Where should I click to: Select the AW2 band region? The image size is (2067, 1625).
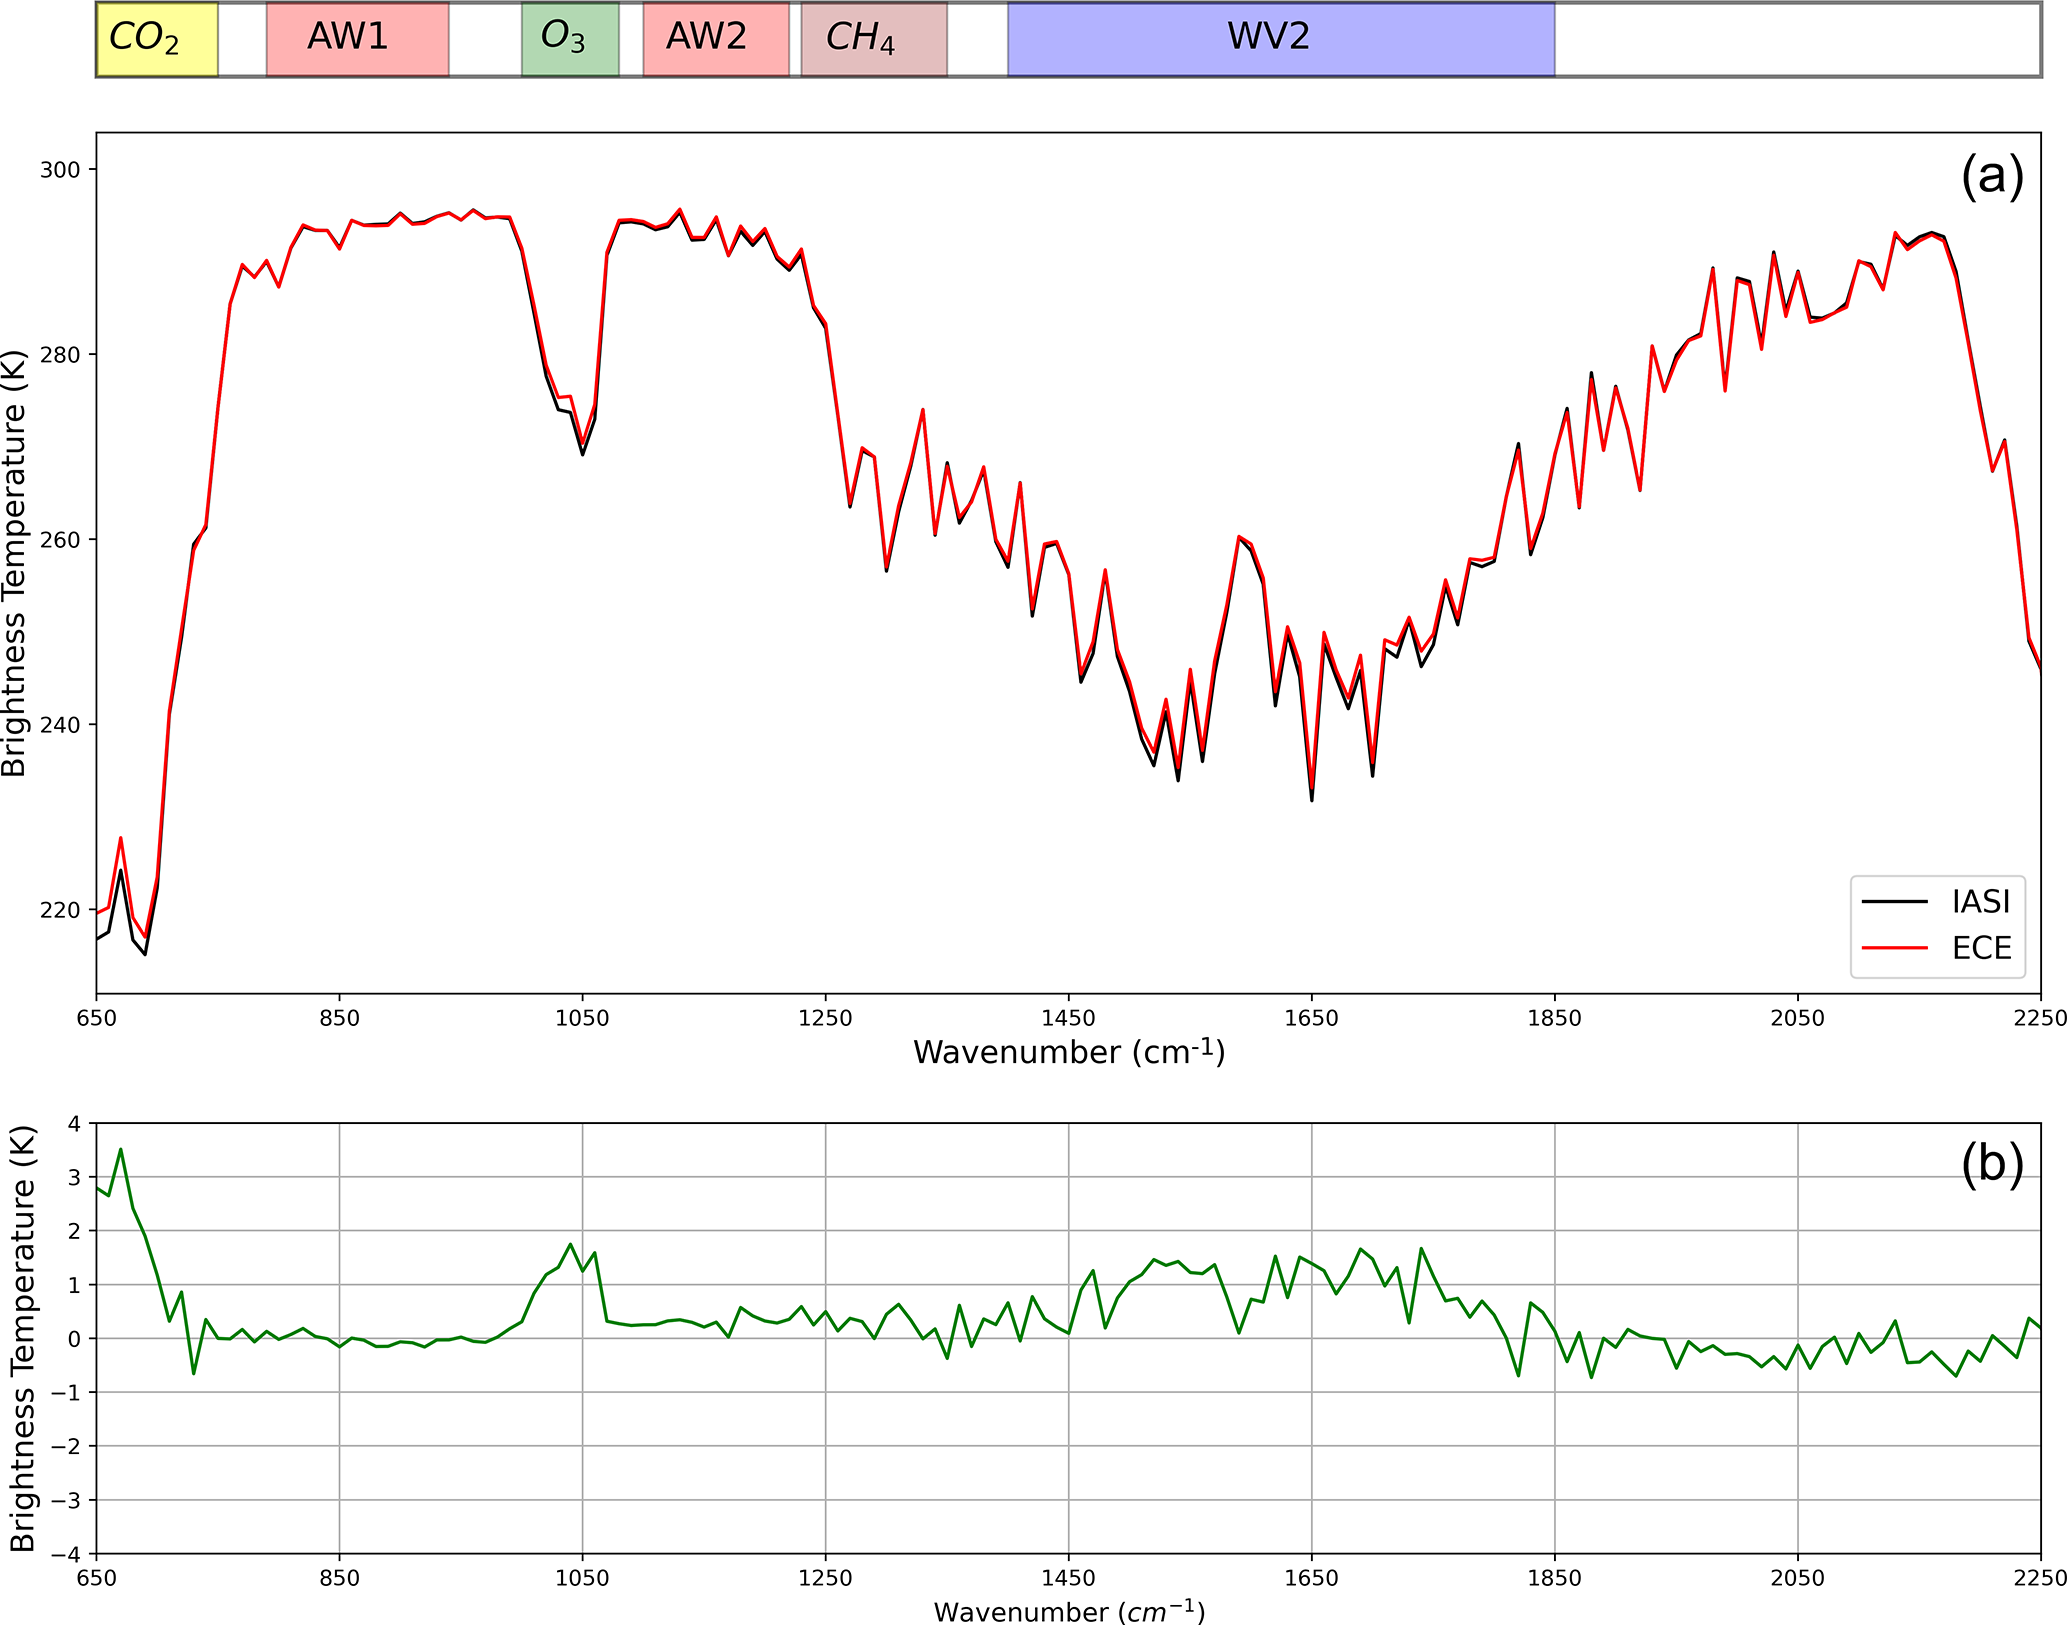pos(715,39)
